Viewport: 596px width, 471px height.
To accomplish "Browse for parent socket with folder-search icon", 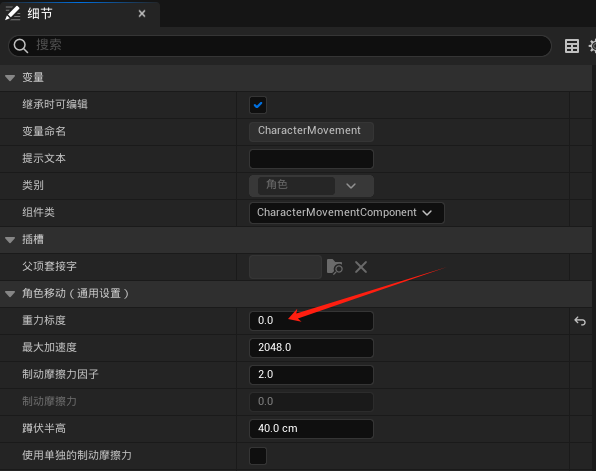I will point(334,267).
